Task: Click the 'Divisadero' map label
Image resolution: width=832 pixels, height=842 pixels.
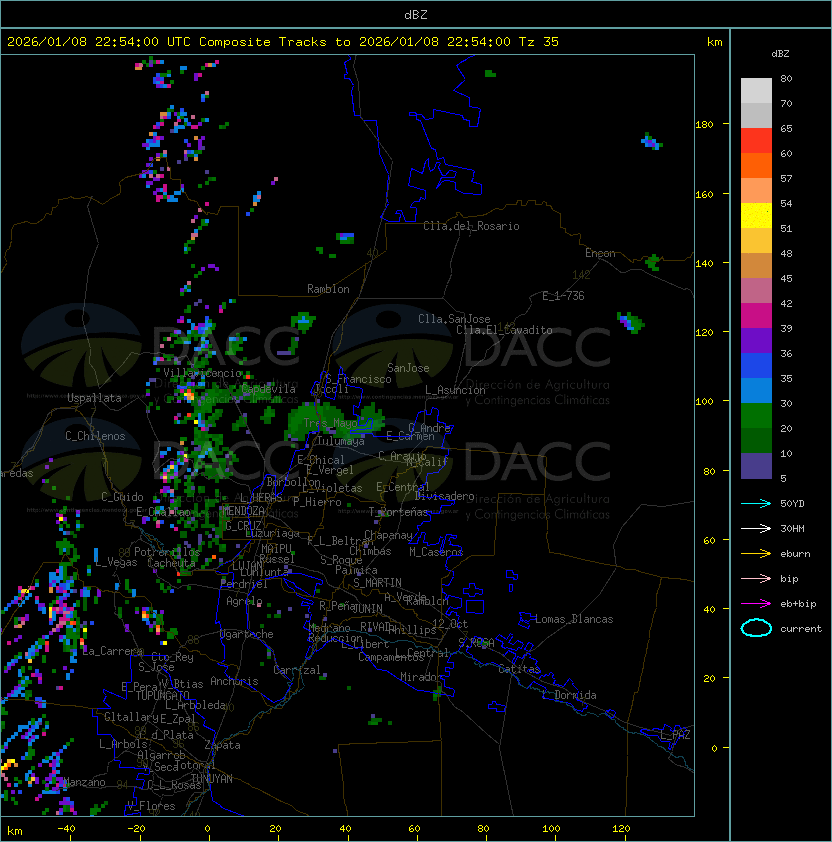Action: pyautogui.click(x=445, y=496)
